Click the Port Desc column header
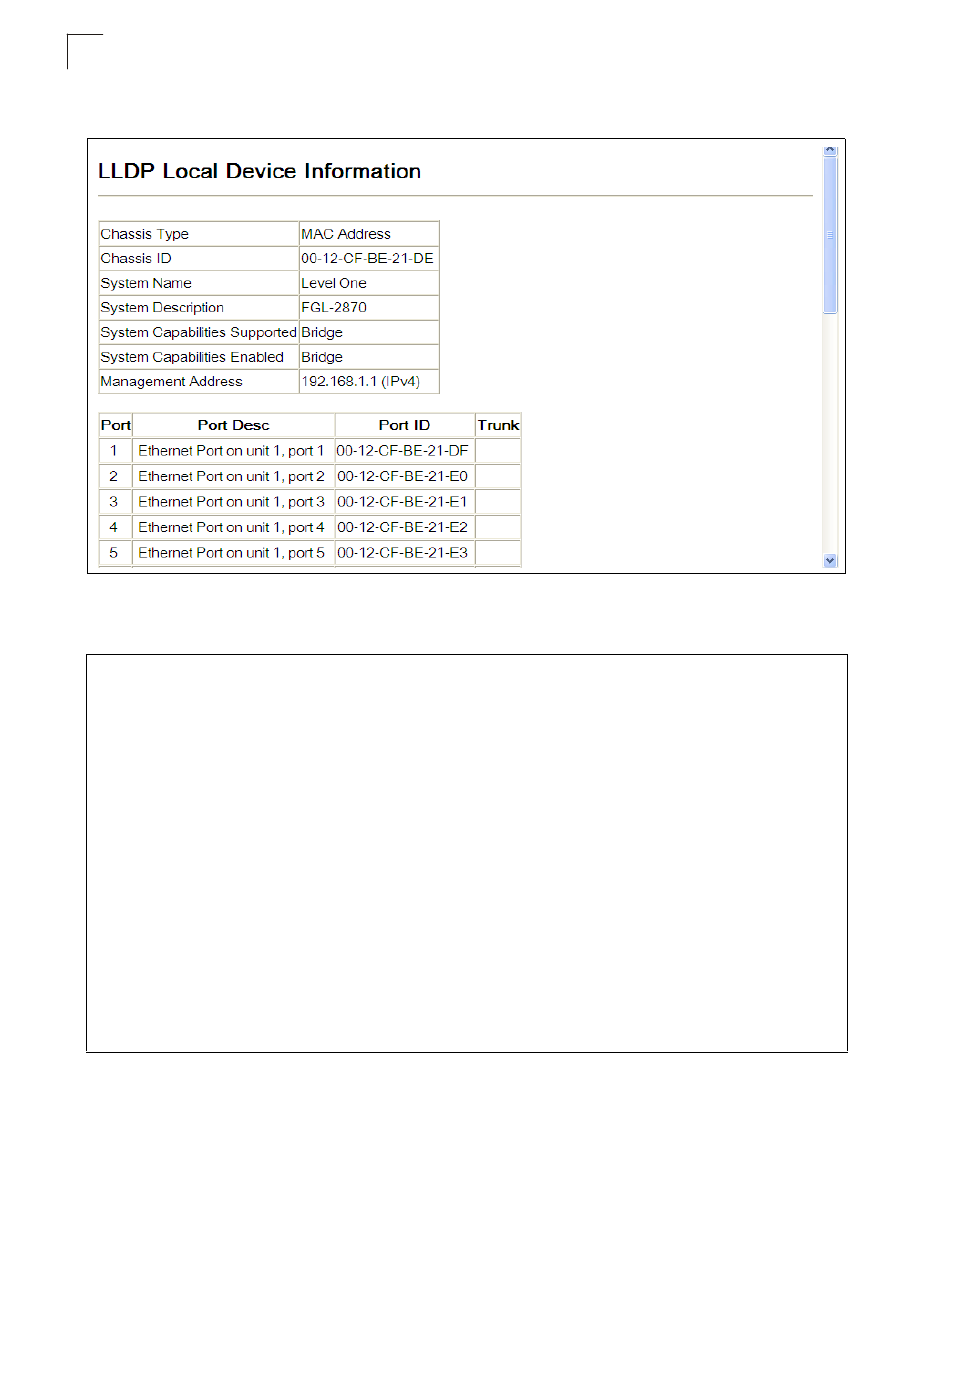 point(234,425)
